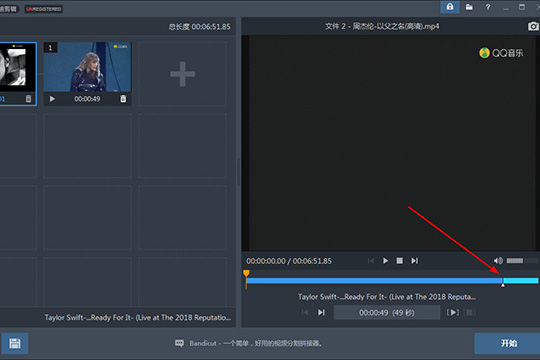Click the file 2 title text above preview

point(382,26)
